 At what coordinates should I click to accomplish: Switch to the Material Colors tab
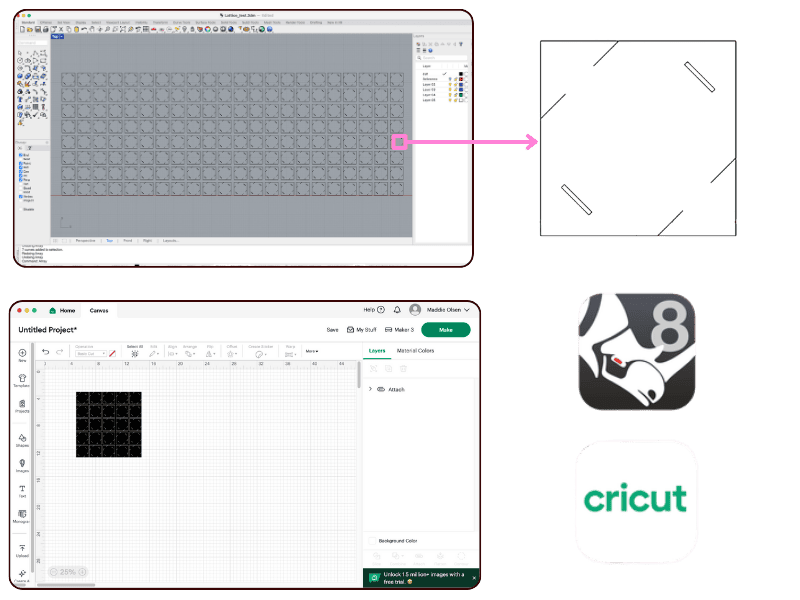(x=415, y=351)
